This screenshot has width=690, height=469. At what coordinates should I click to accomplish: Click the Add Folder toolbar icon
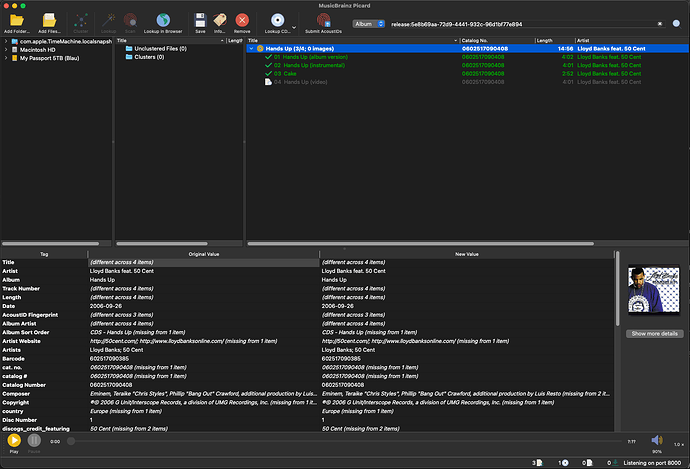17,20
